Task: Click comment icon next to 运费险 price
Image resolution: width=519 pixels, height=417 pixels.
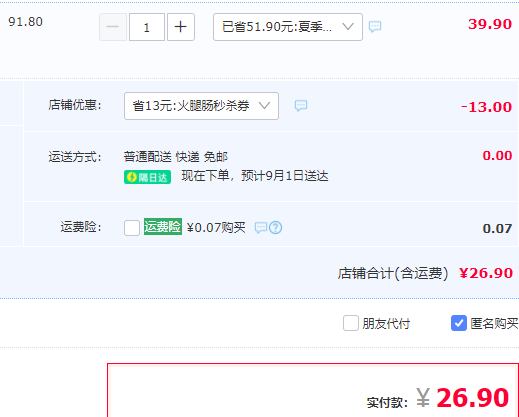Action: [x=261, y=228]
